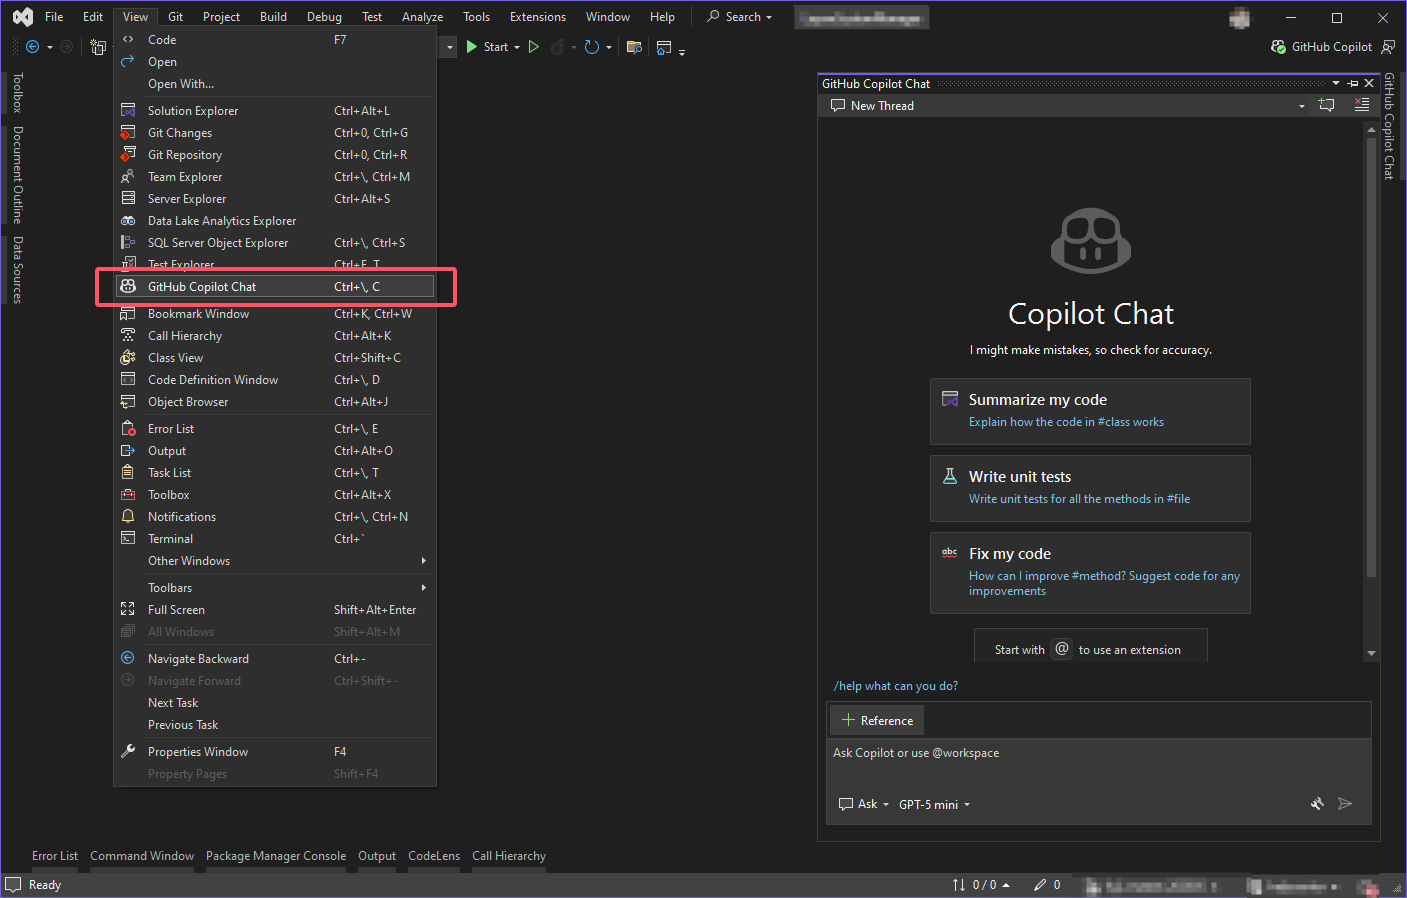Click the GitHub Copilot Chat vertical side tab
Image resolution: width=1407 pixels, height=898 pixels.
[1388, 126]
